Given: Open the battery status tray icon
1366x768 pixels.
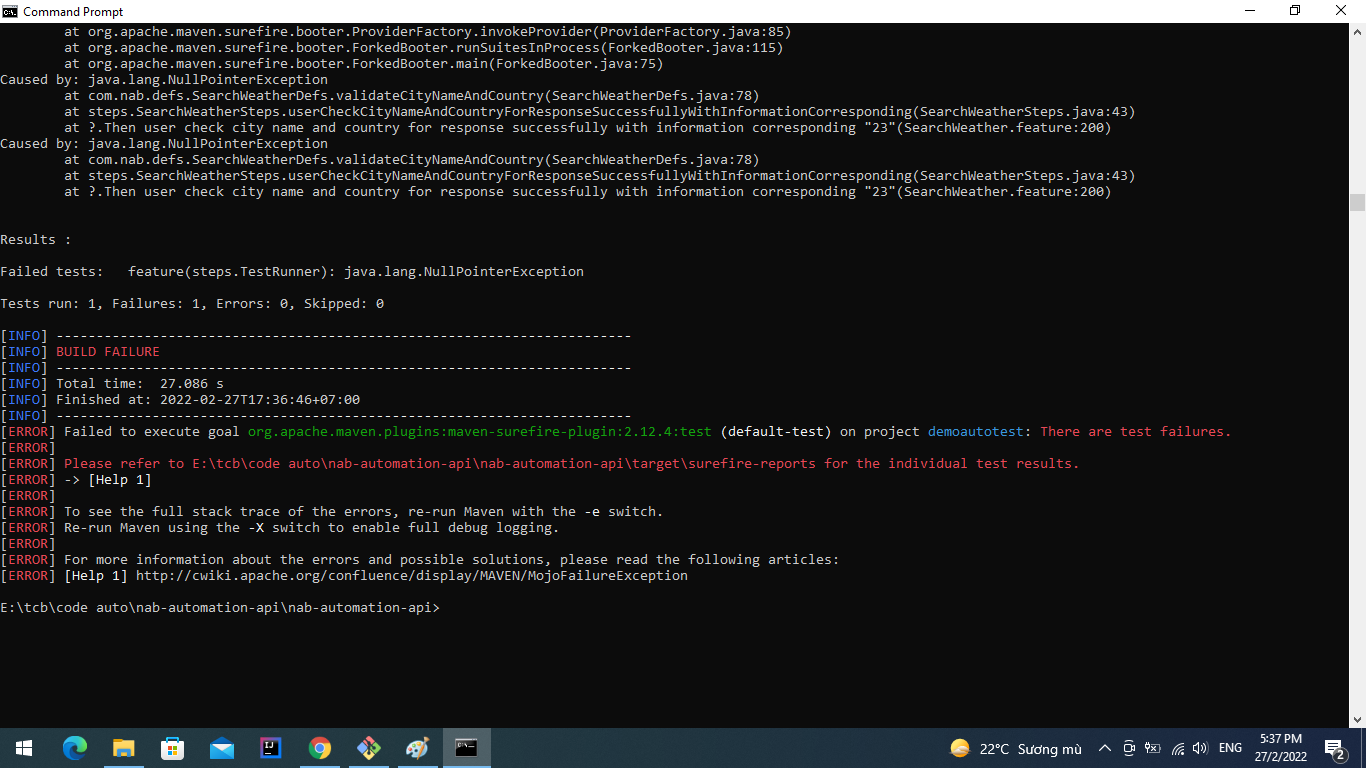Looking at the screenshot, I should click(x=1153, y=748).
